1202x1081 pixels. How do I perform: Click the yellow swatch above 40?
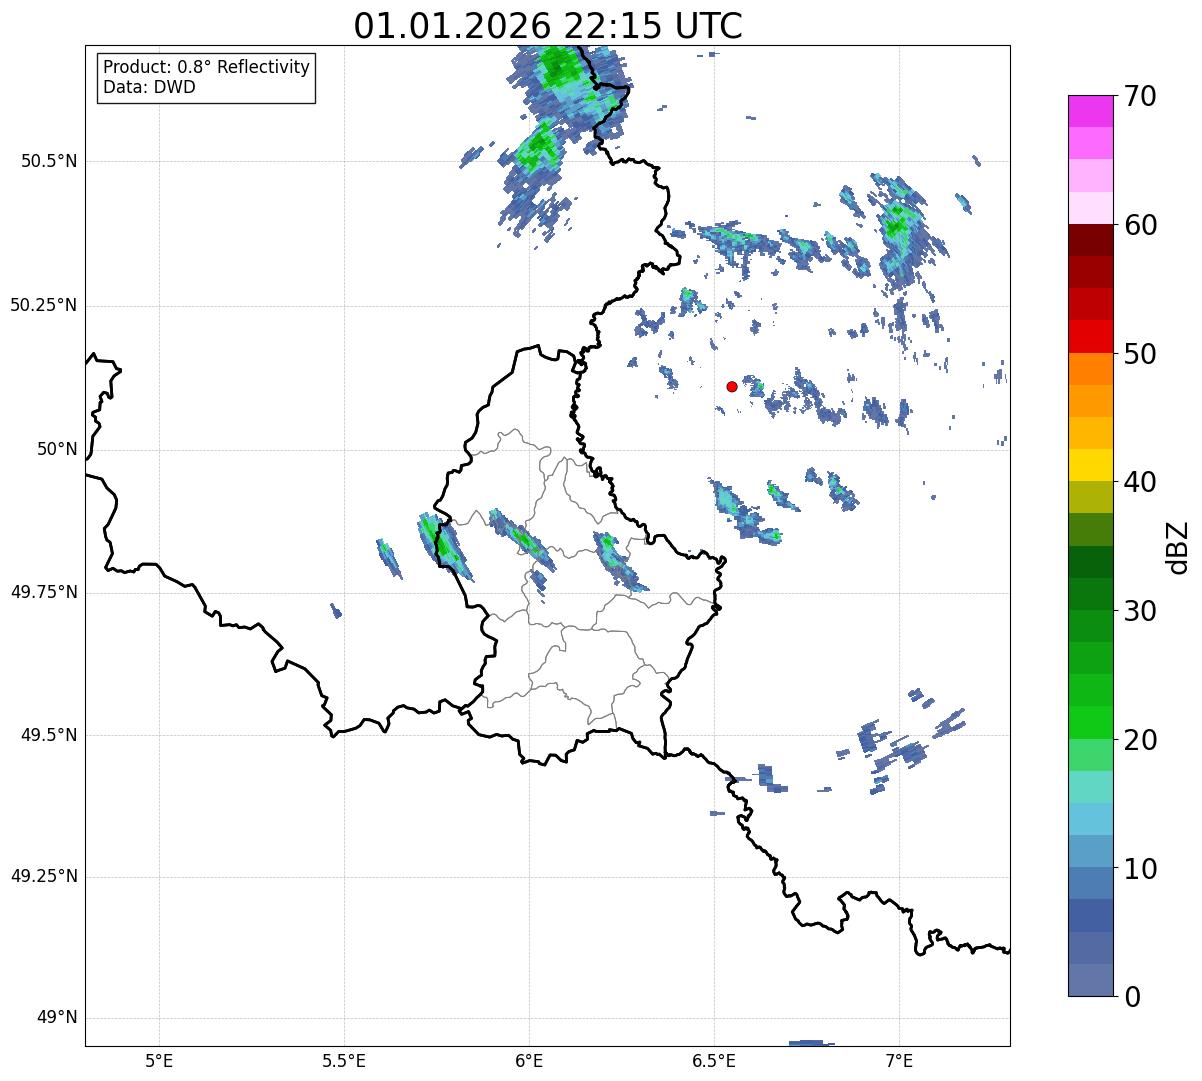point(1091,465)
